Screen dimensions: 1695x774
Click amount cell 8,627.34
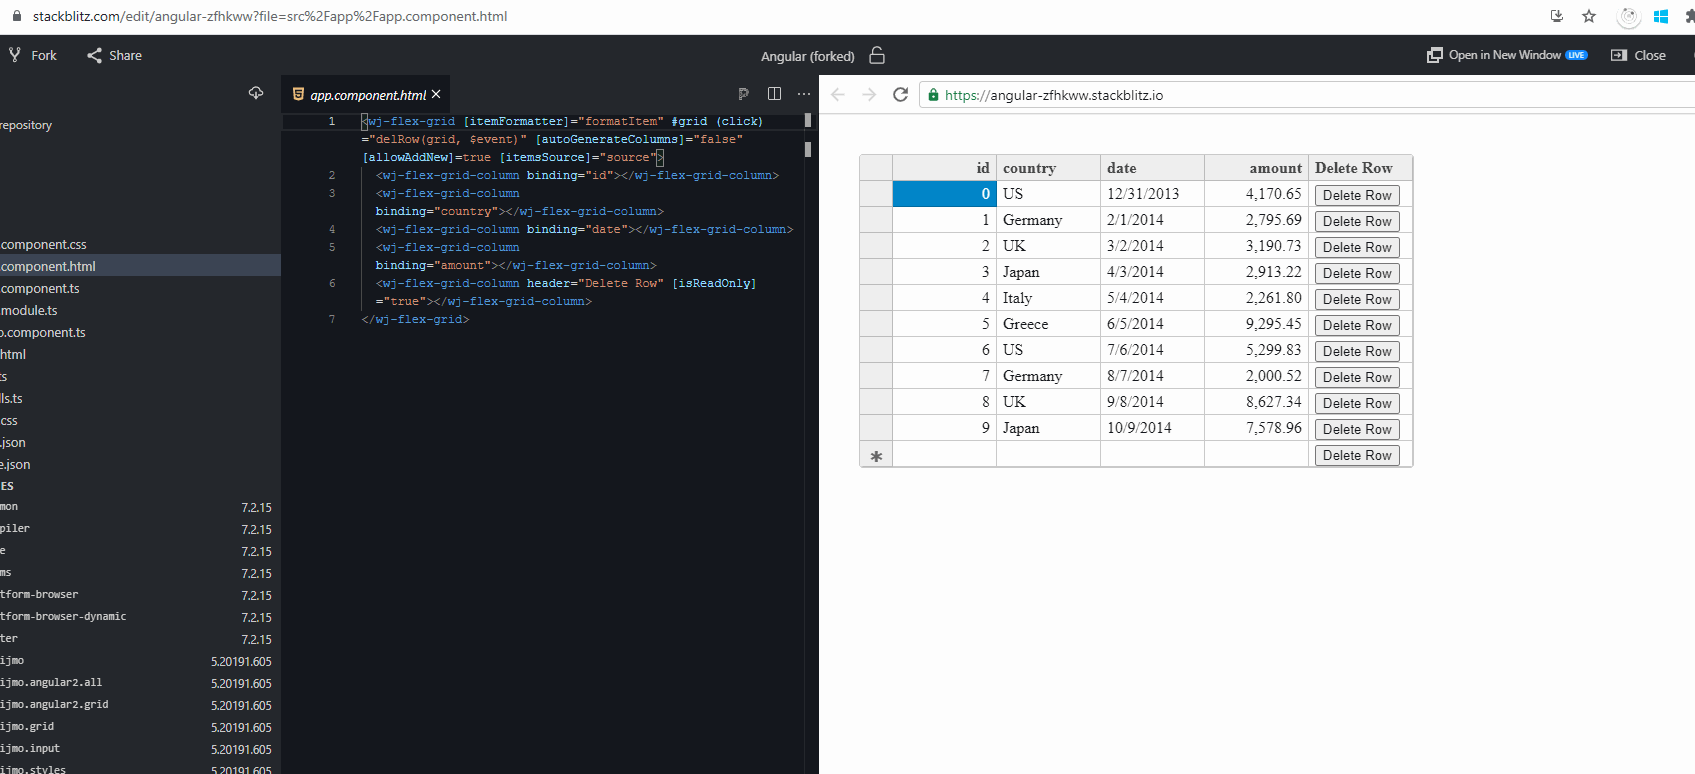(1256, 402)
